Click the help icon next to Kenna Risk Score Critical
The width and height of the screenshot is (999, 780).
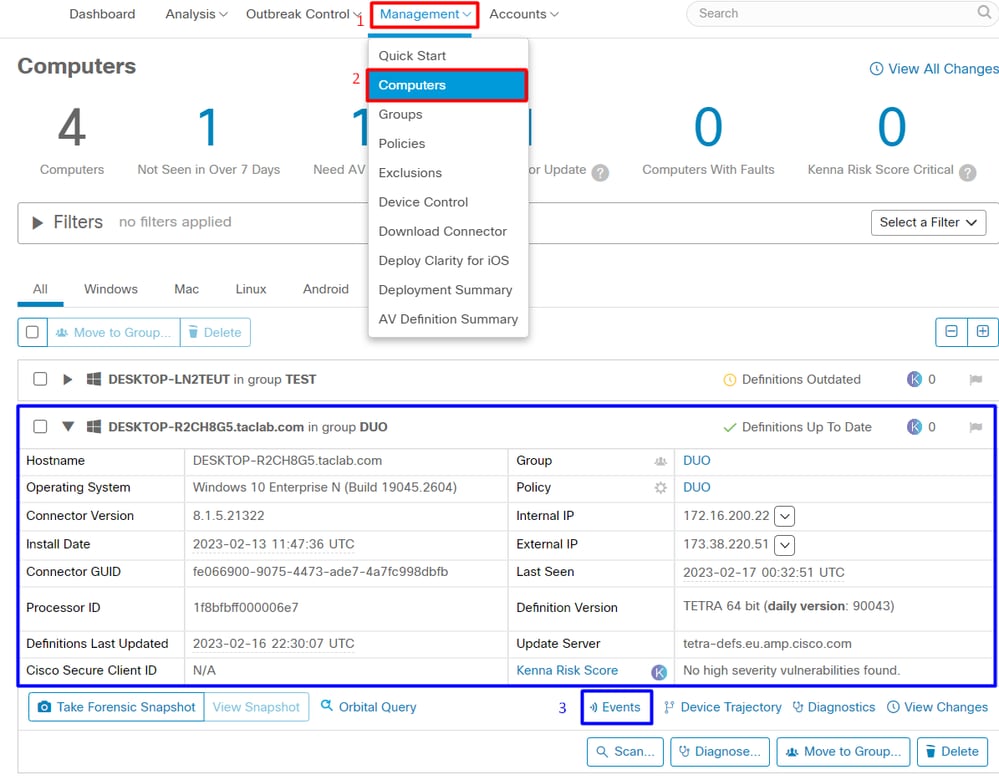click(x=967, y=172)
